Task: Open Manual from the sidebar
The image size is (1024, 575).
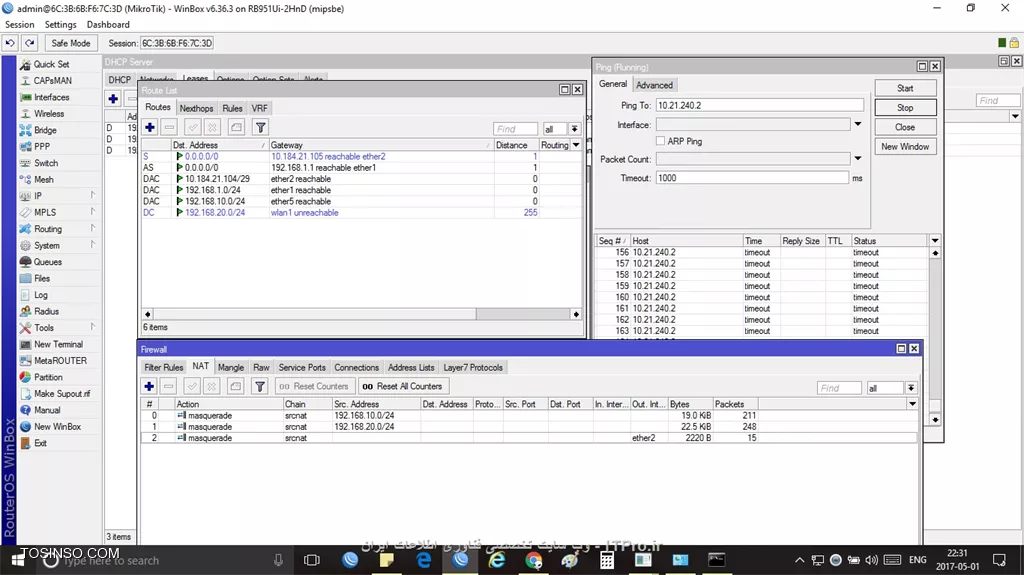Action: pyautogui.click(x=47, y=410)
